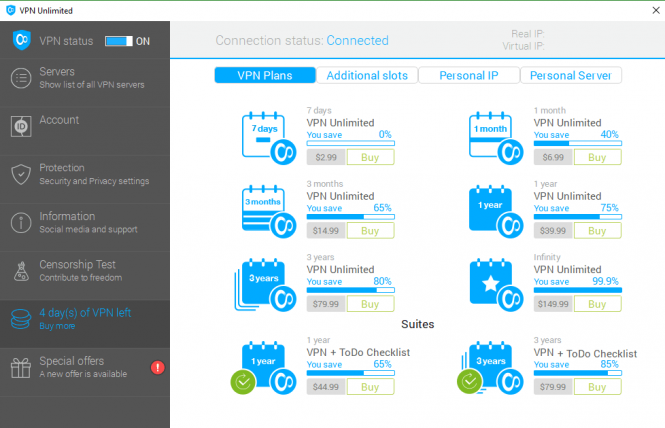Open the Personal IP tab
Image resolution: width=665 pixels, height=428 pixels.
(469, 76)
